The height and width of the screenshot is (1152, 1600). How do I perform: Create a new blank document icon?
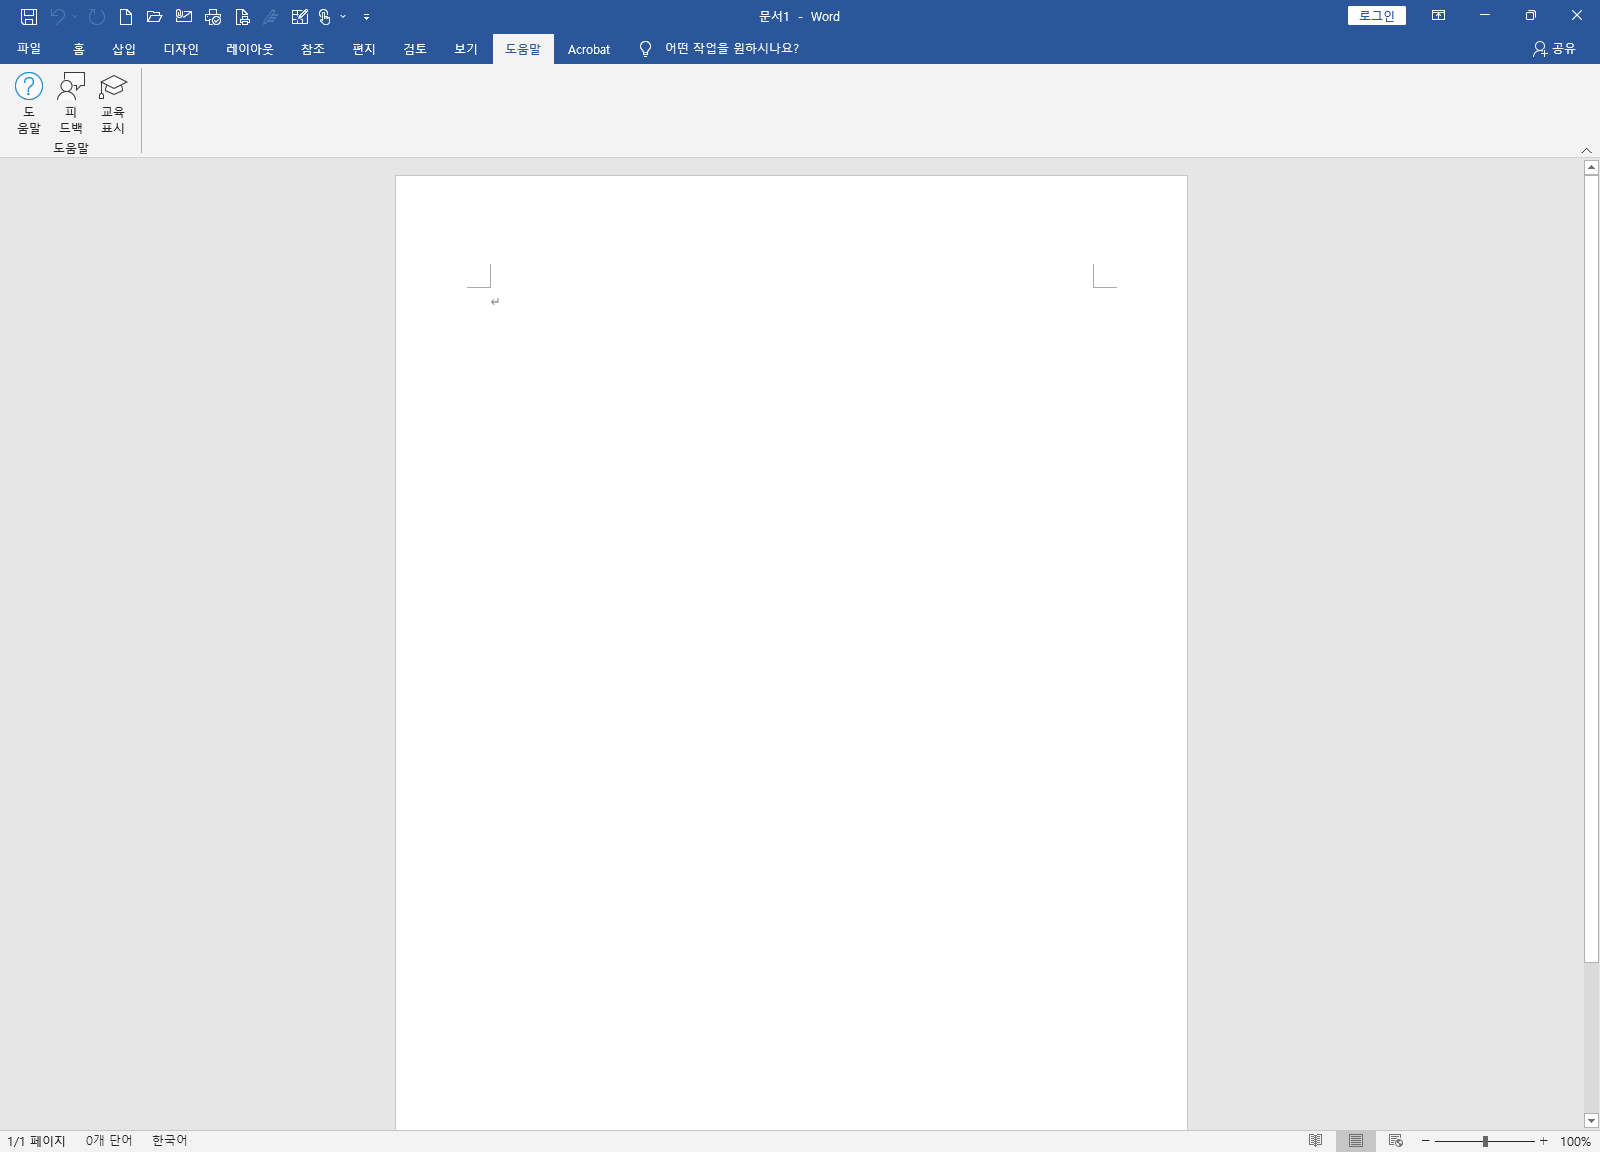coord(126,16)
